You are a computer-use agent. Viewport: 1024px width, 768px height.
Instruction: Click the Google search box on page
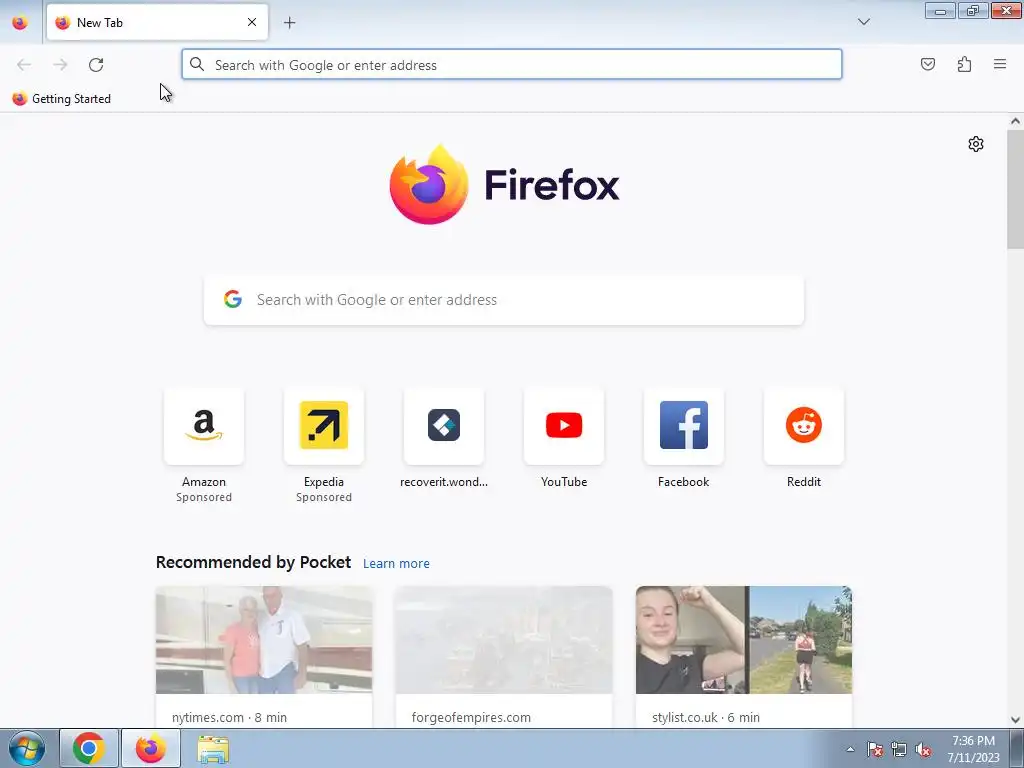tap(504, 300)
